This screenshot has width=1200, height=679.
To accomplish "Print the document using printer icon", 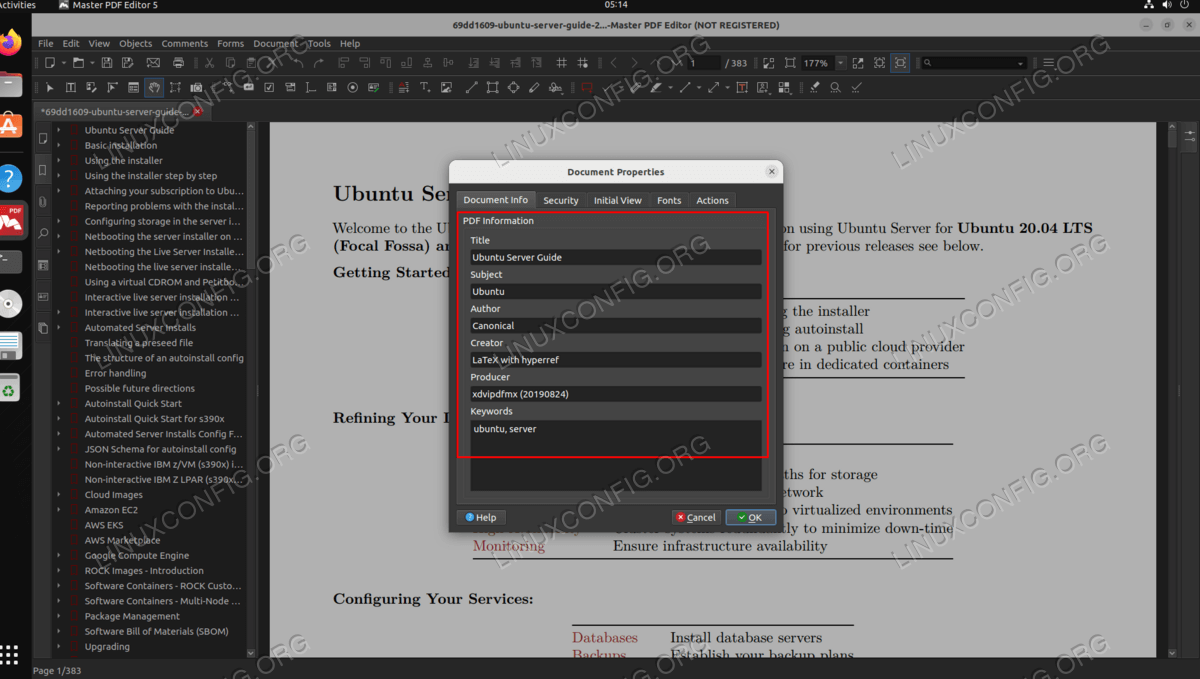I will pos(178,62).
